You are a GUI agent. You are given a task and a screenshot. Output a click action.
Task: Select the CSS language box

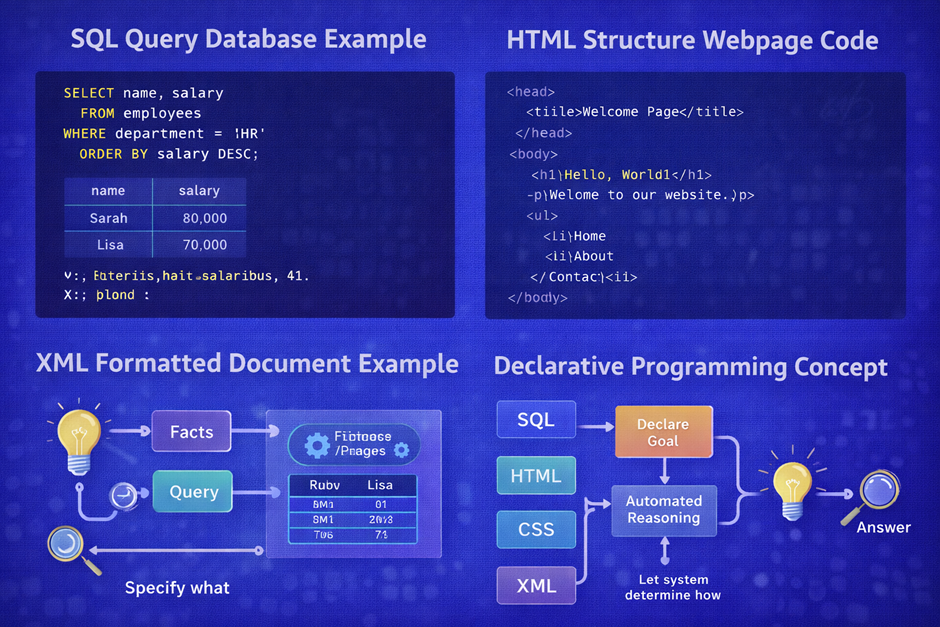pyautogui.click(x=536, y=529)
